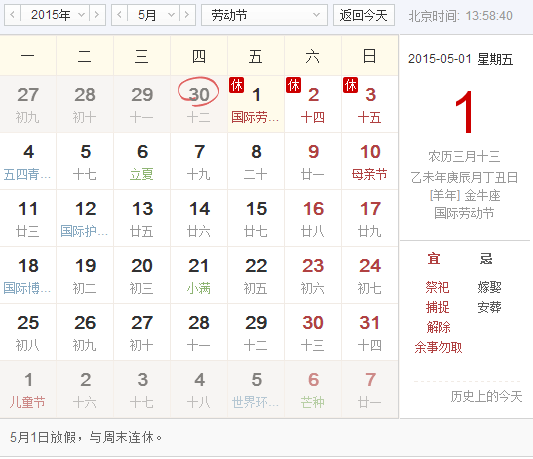Image resolution: width=533 pixels, height=459 pixels.
Task: Select May 6 立夏
Action: tap(142, 161)
